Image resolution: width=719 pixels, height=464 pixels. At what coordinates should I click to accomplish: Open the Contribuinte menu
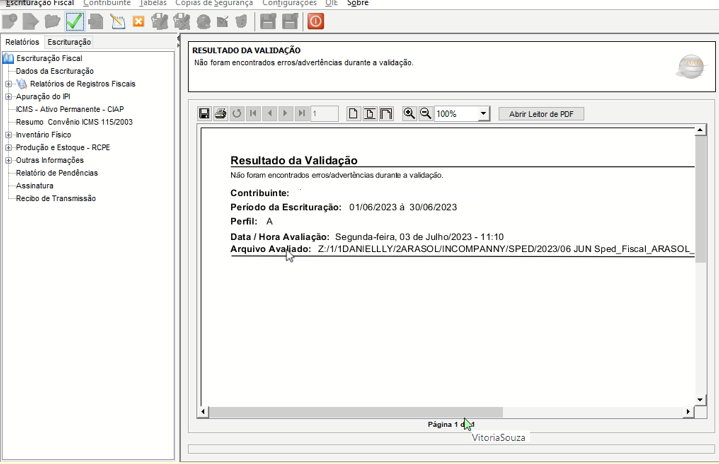(x=107, y=3)
